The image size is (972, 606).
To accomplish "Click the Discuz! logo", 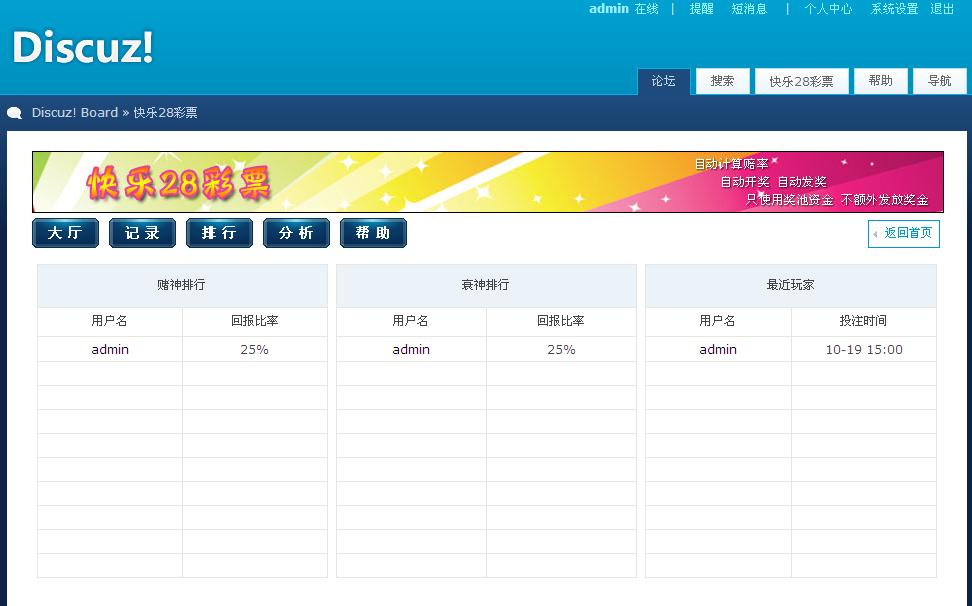I will [x=82, y=46].
